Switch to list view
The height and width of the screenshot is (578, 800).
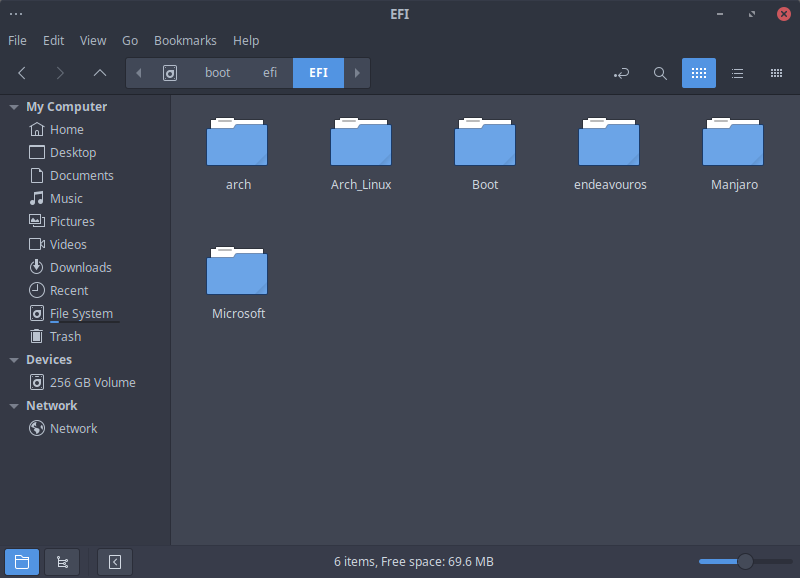[x=737, y=73]
